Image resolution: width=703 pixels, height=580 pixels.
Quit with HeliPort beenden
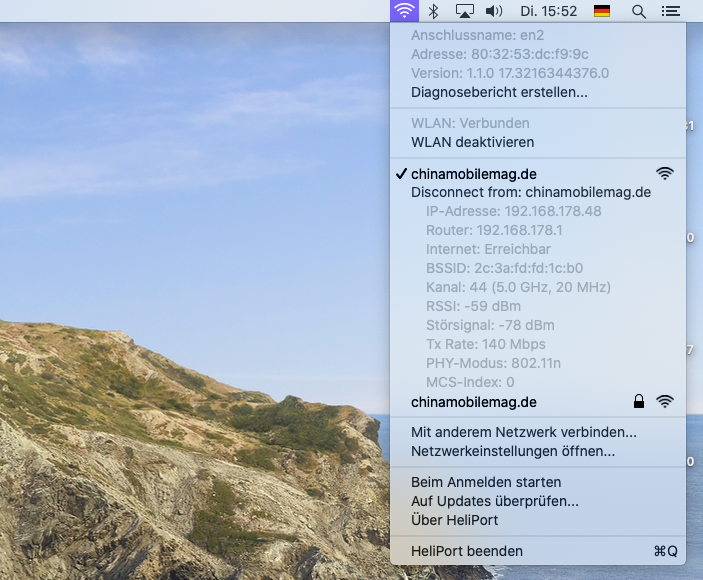[538, 551]
